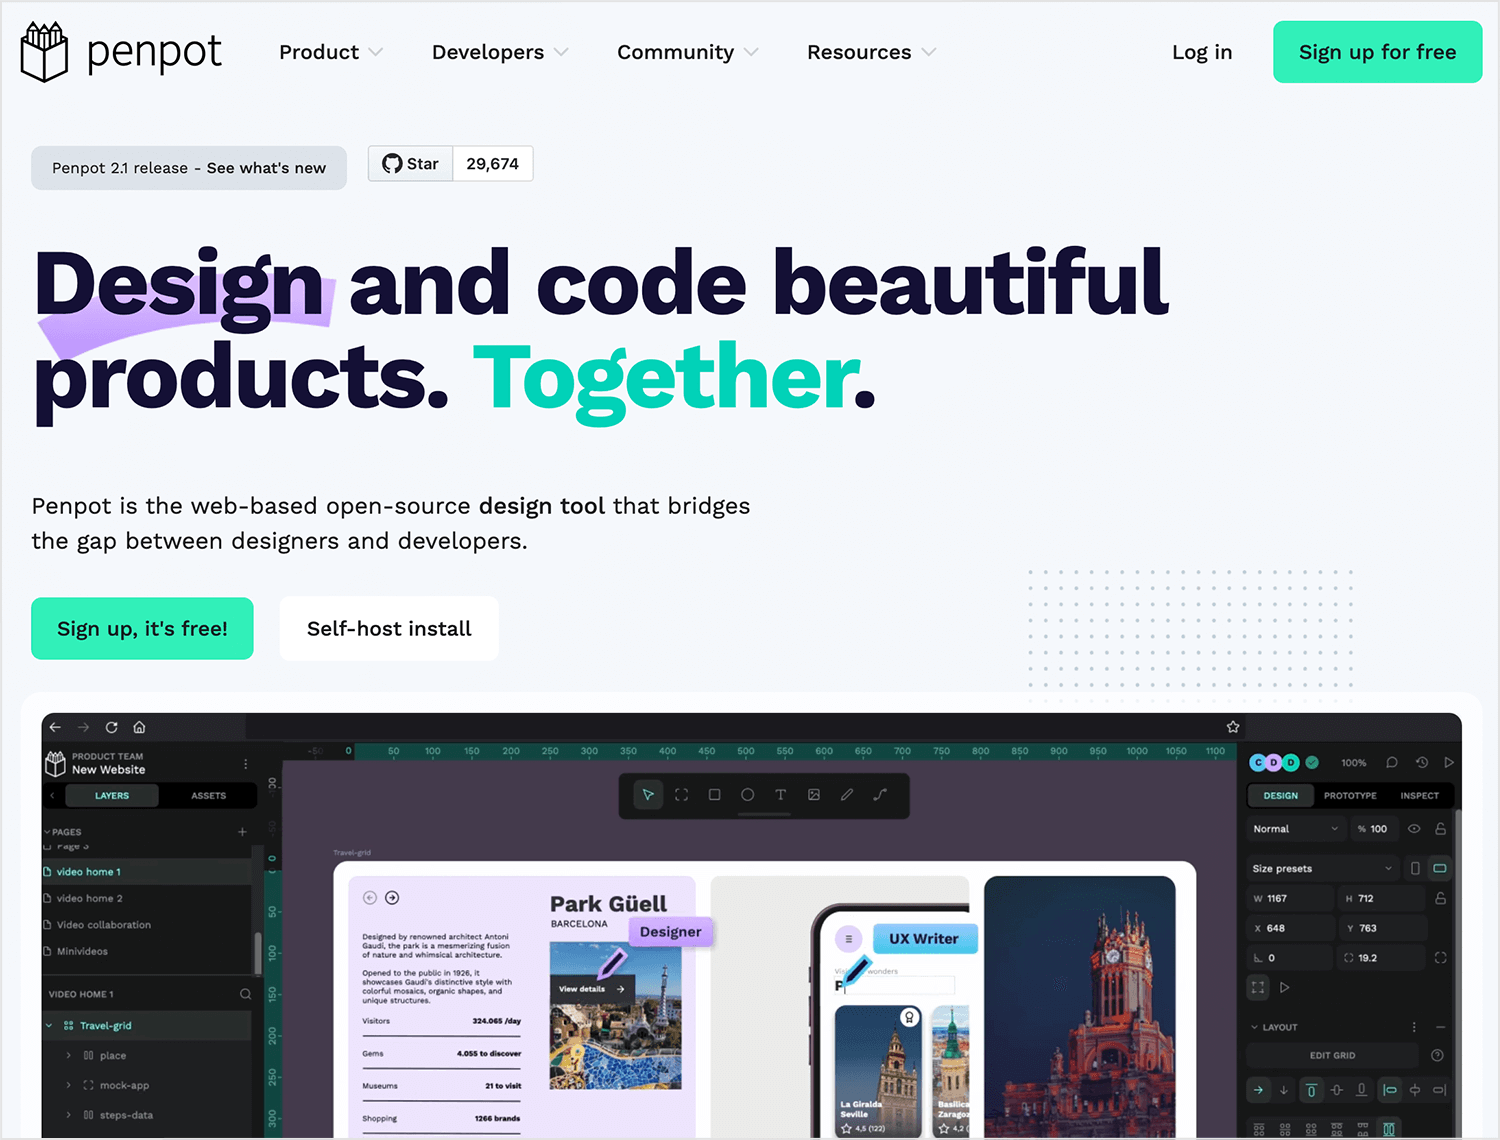Screen dimensions: 1500x1140
Task: Click the GitHub Star button
Action: (411, 164)
